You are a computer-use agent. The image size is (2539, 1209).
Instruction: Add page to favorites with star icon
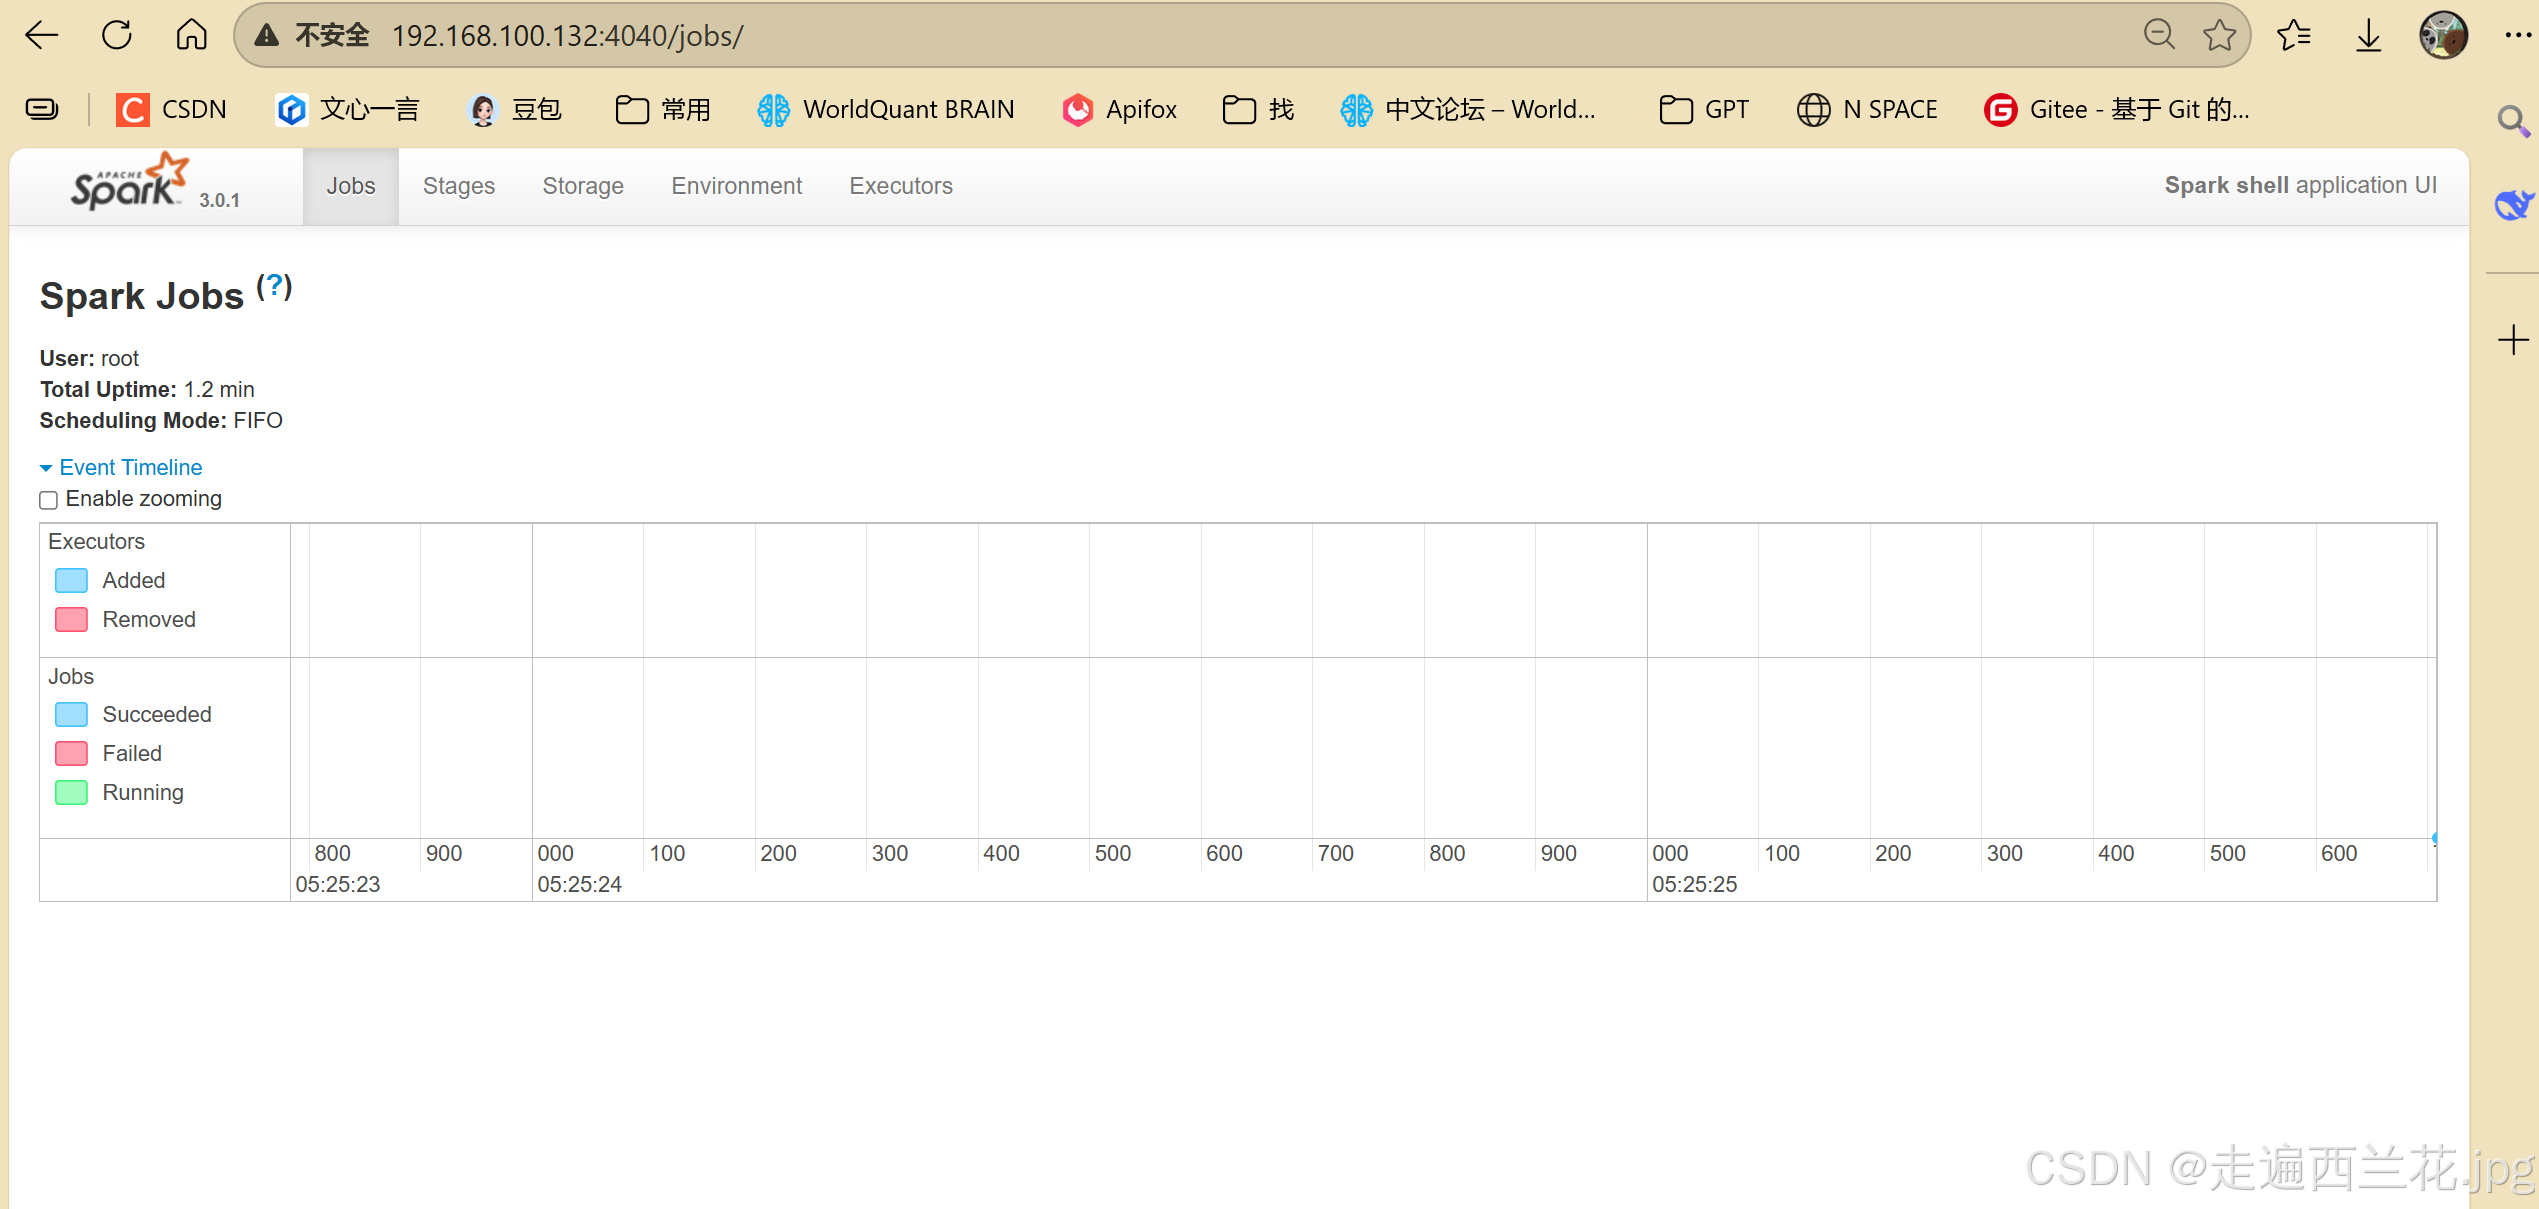(2219, 36)
